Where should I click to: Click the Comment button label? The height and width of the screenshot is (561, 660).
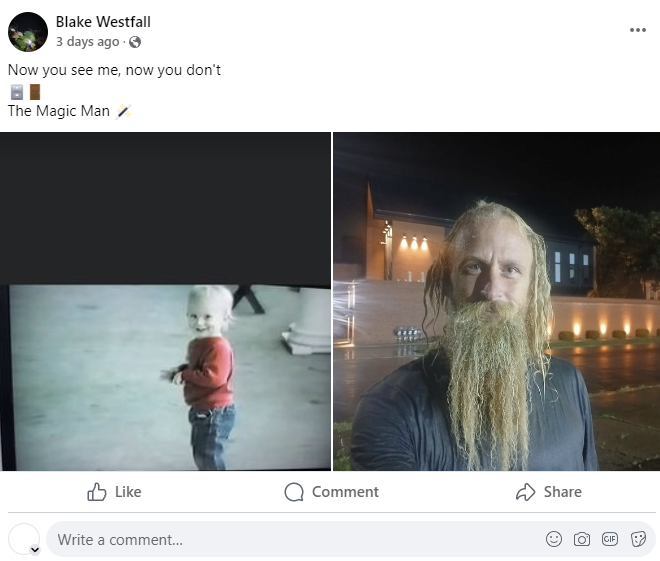(x=345, y=492)
